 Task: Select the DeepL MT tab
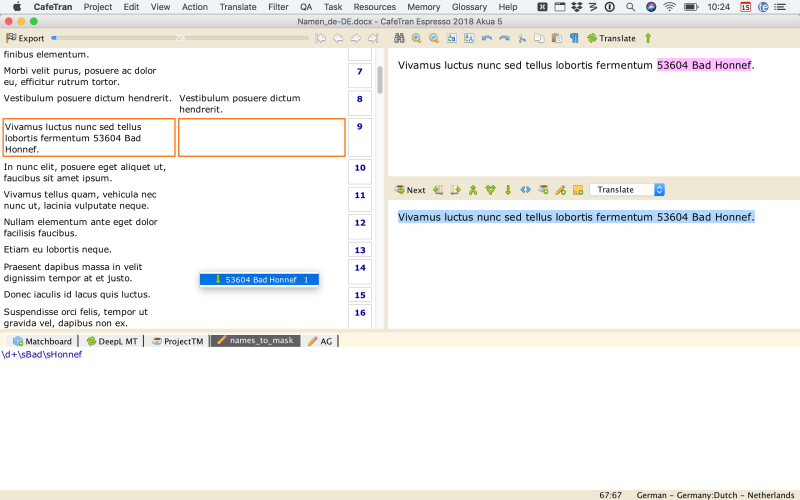112,341
